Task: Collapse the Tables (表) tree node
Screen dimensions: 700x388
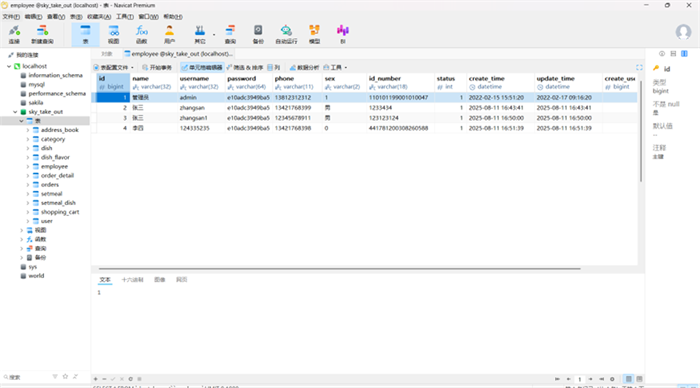Action: tap(21, 121)
